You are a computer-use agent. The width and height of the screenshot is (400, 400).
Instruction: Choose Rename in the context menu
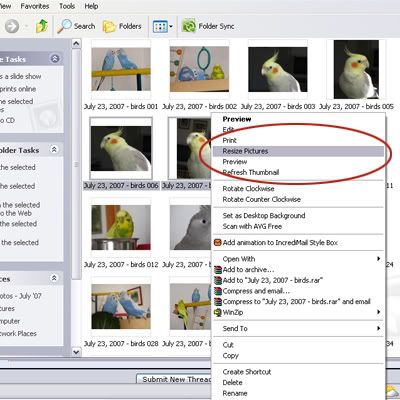(298, 393)
